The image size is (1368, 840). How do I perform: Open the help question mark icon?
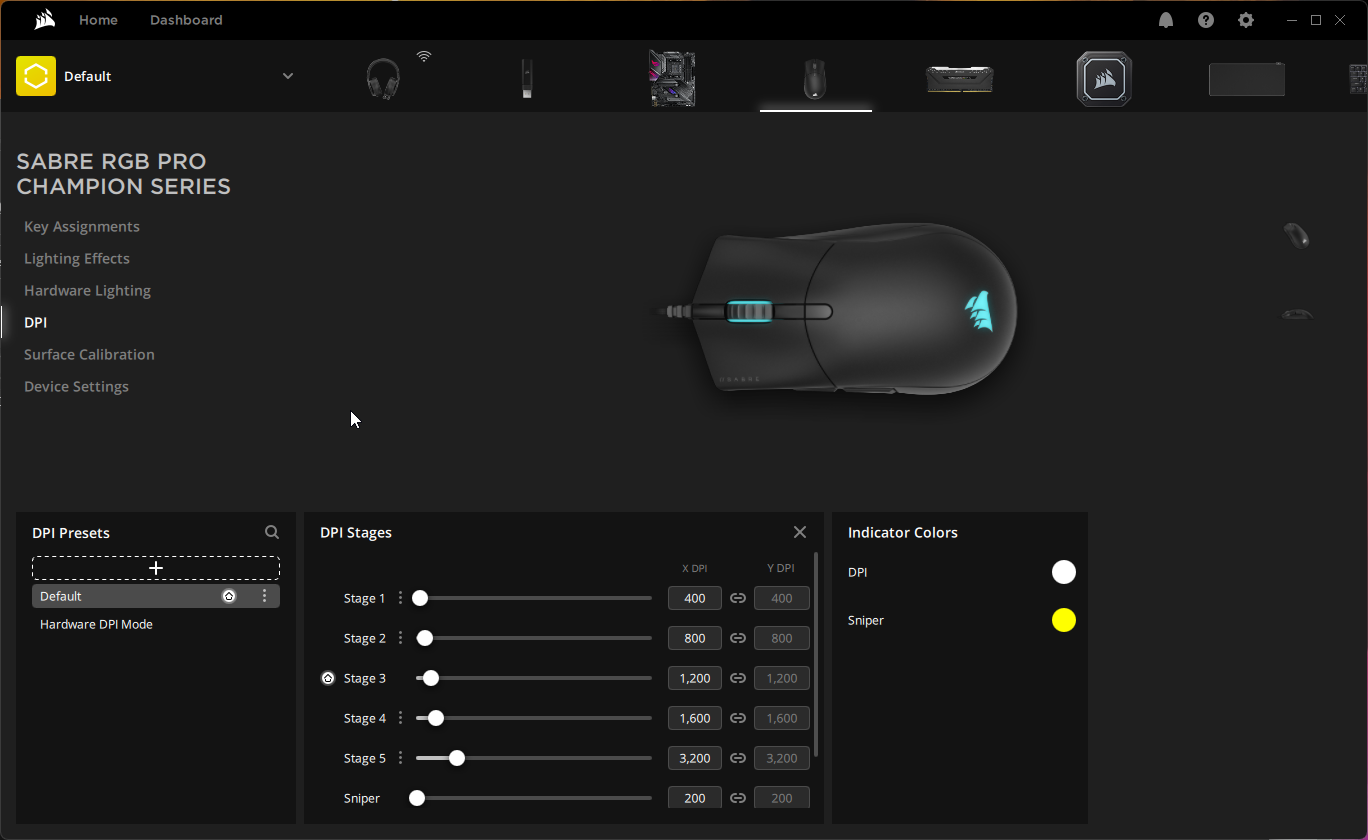[x=1206, y=20]
